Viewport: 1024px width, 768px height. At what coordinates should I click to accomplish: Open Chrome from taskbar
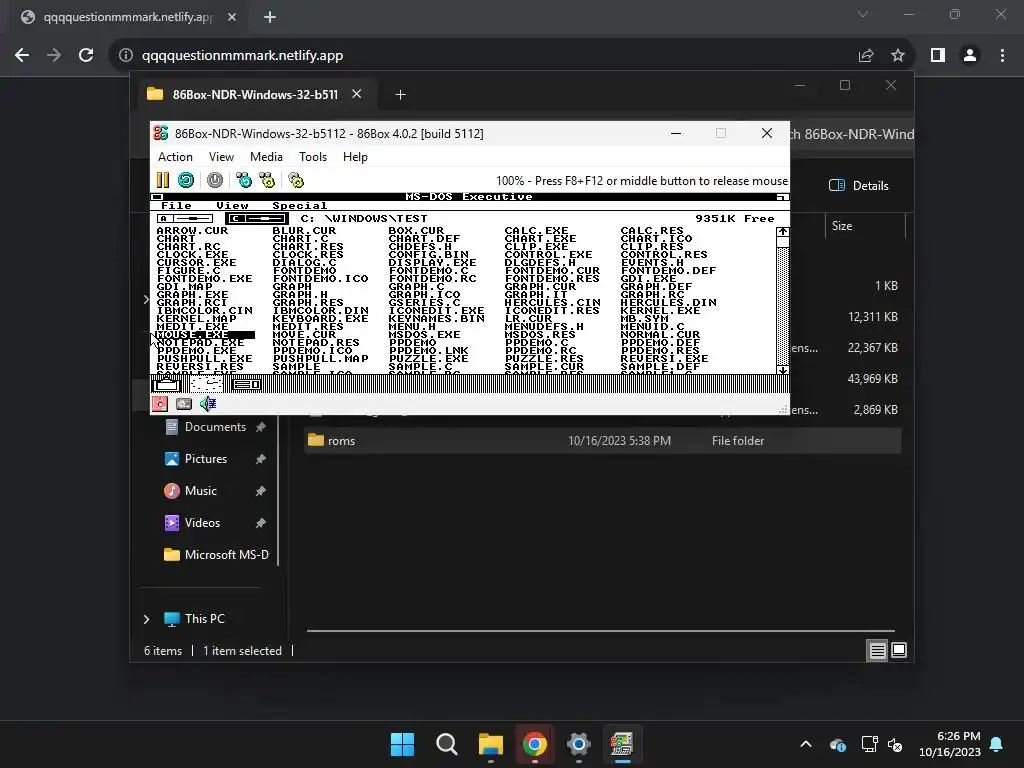click(534, 744)
